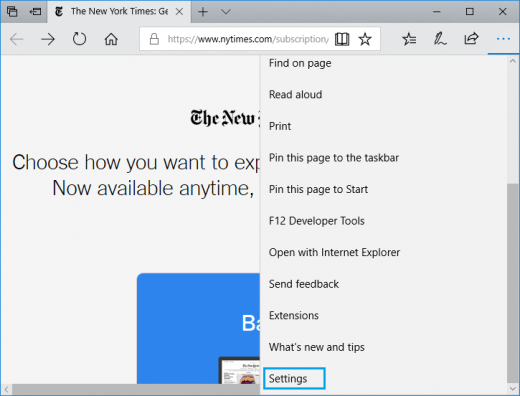Minimize the Edge window

coord(437,12)
